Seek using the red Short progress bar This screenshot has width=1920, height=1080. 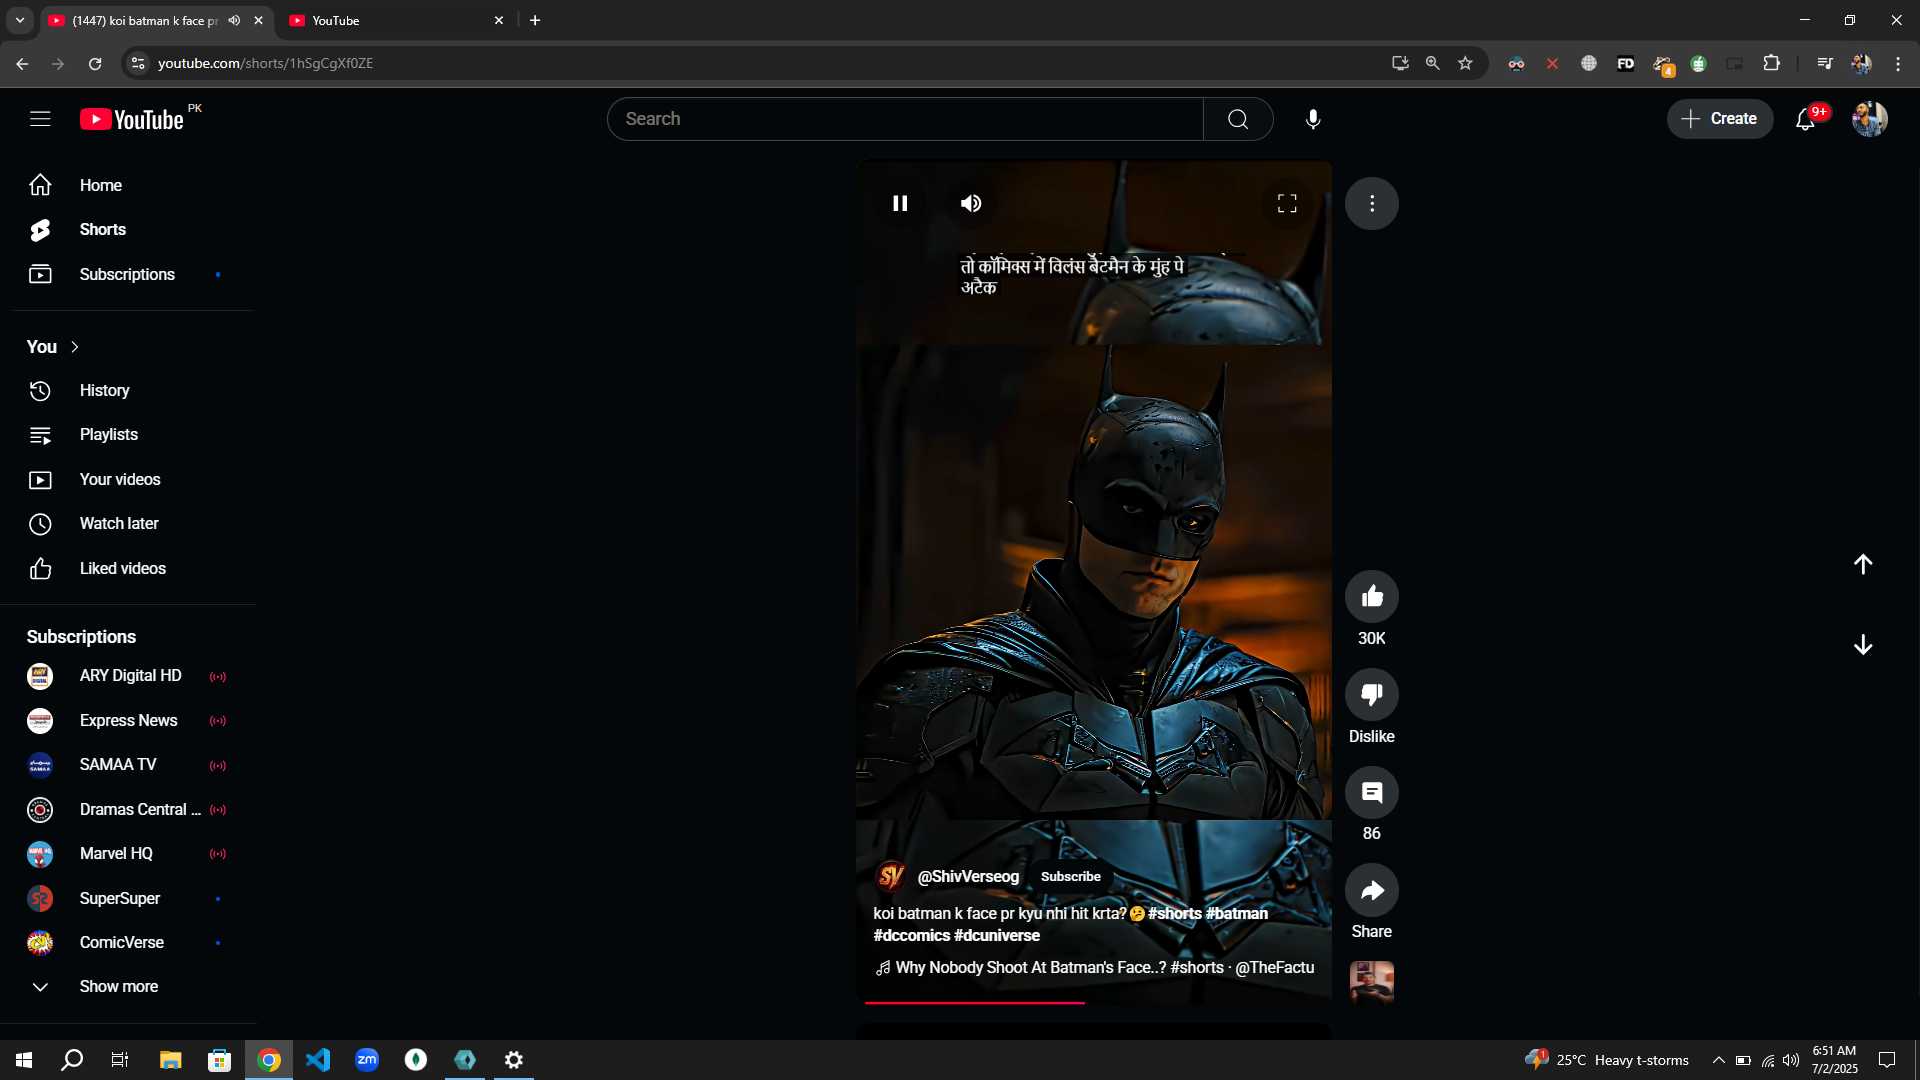click(x=1093, y=1002)
